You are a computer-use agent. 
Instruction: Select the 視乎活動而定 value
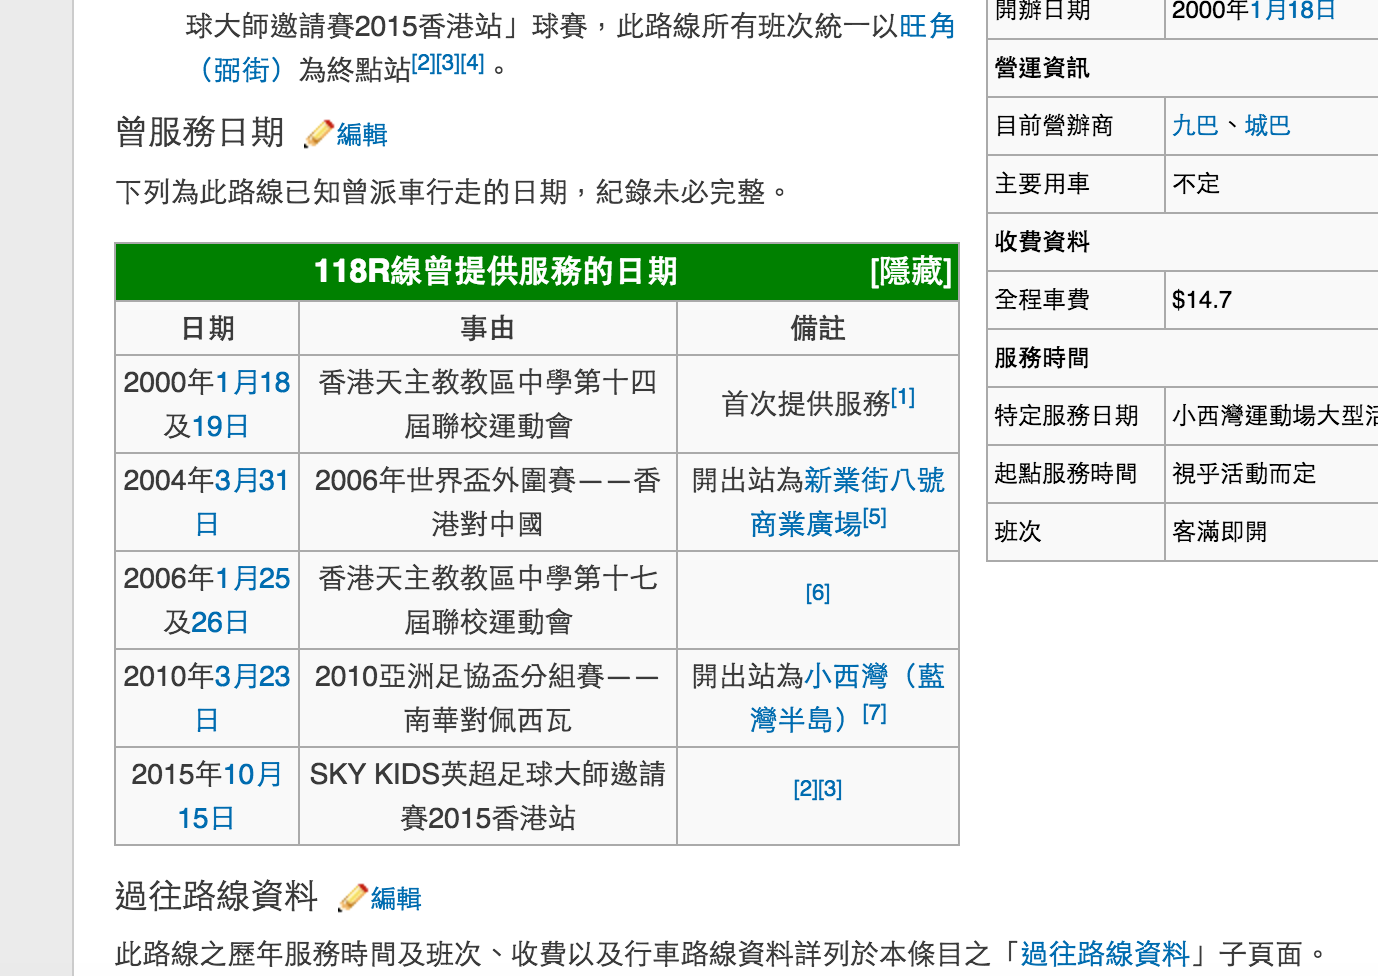click(x=1244, y=474)
